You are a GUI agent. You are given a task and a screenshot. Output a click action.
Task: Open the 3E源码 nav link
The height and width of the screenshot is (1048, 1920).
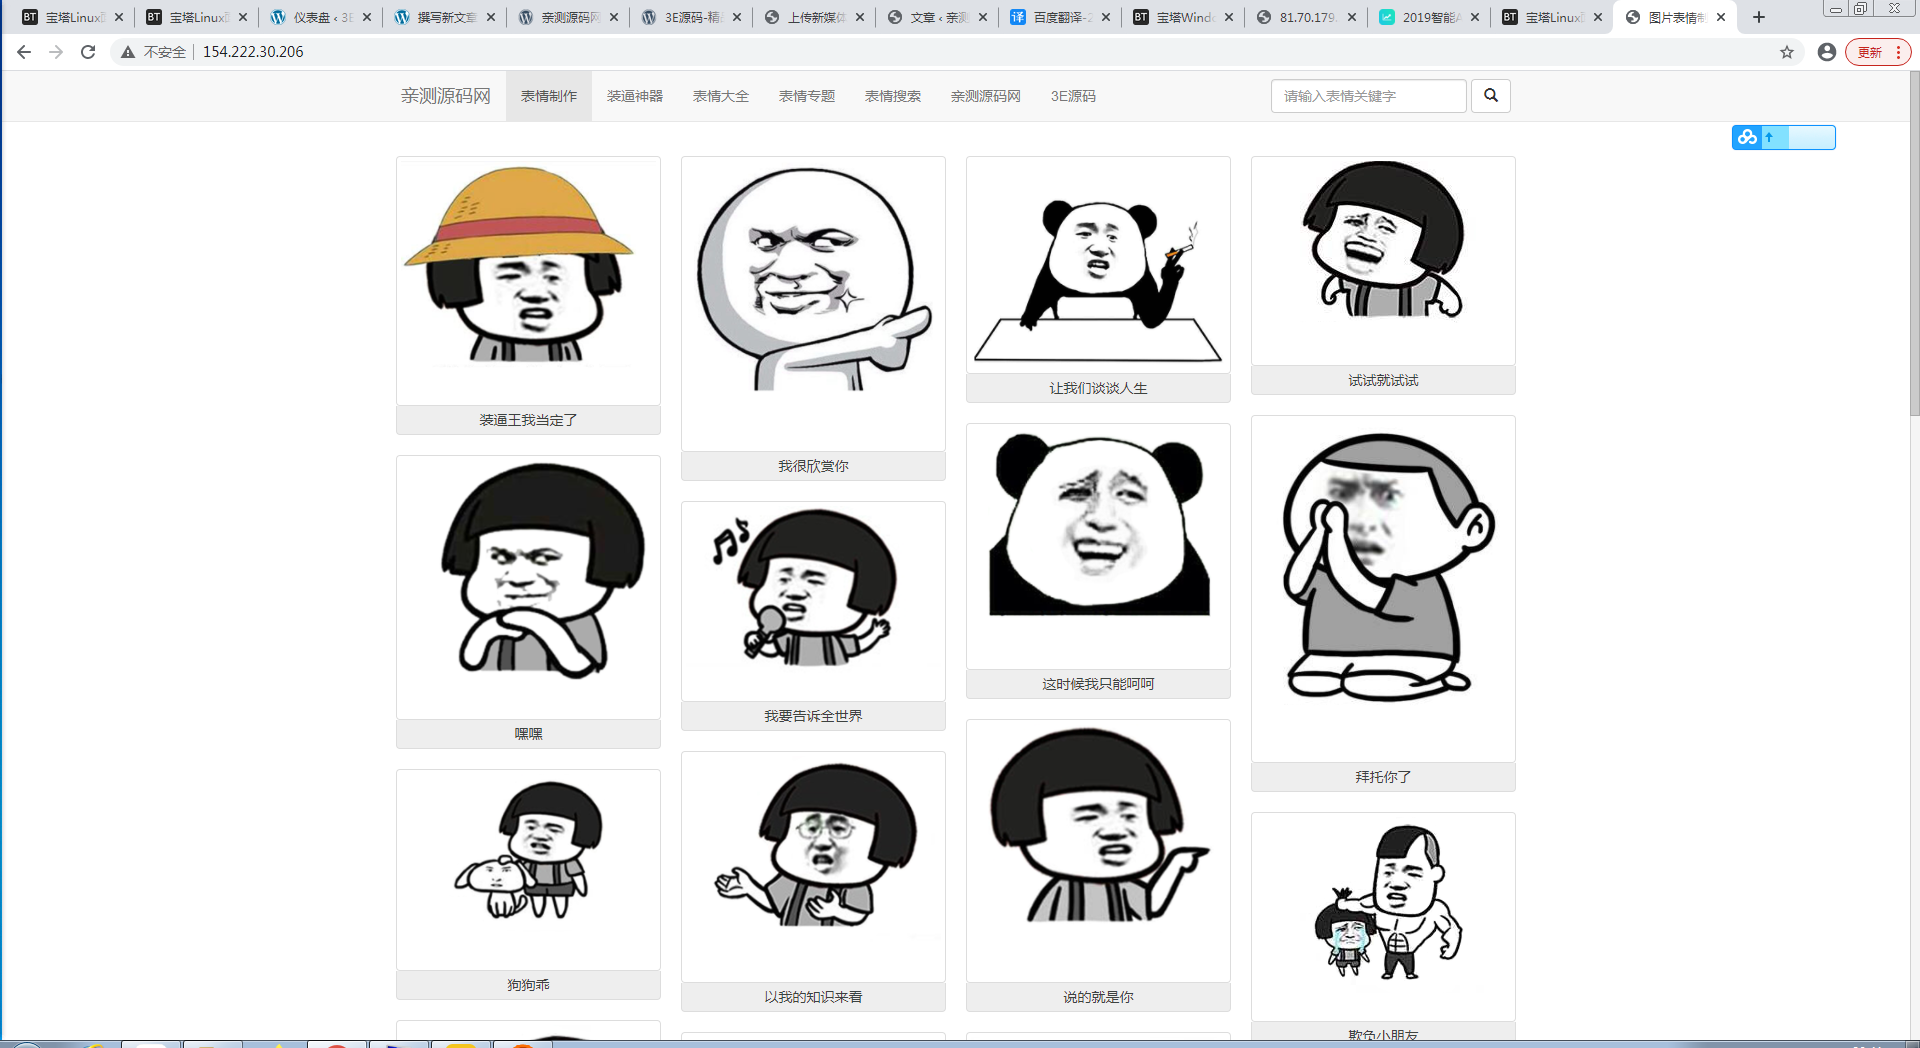pyautogui.click(x=1073, y=96)
